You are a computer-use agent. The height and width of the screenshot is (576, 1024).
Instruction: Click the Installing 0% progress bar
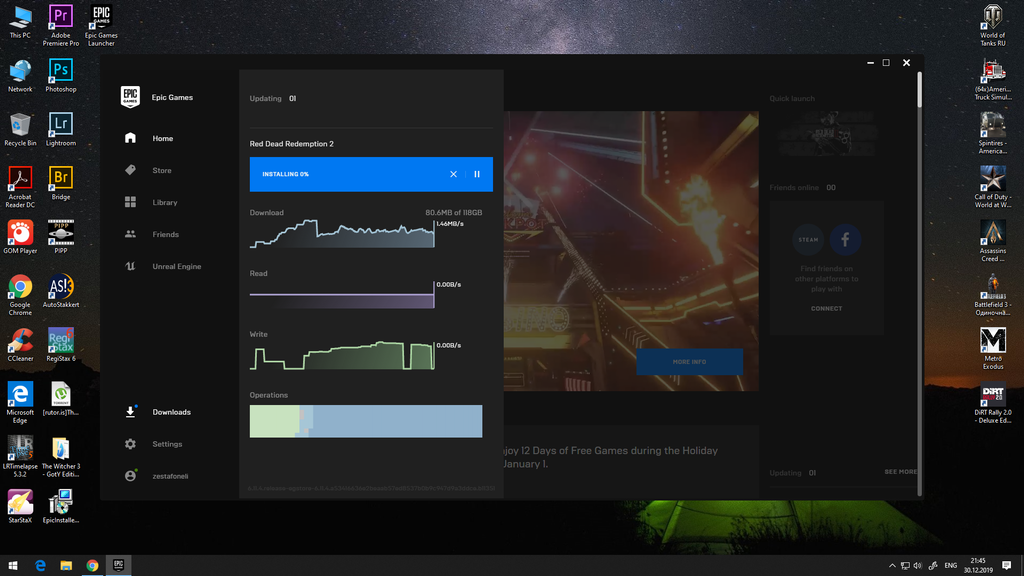371,174
